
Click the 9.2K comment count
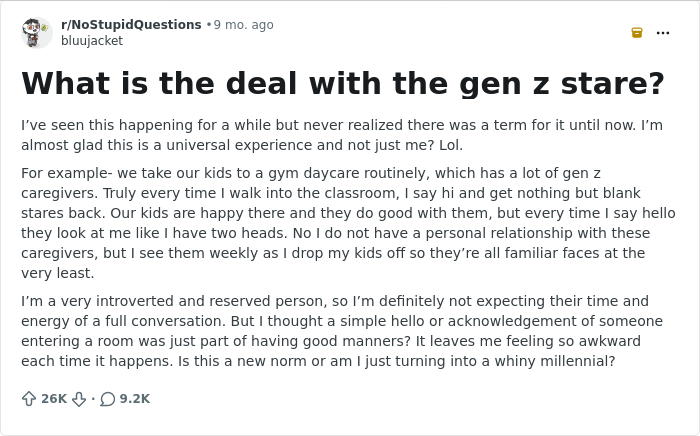click(x=135, y=398)
